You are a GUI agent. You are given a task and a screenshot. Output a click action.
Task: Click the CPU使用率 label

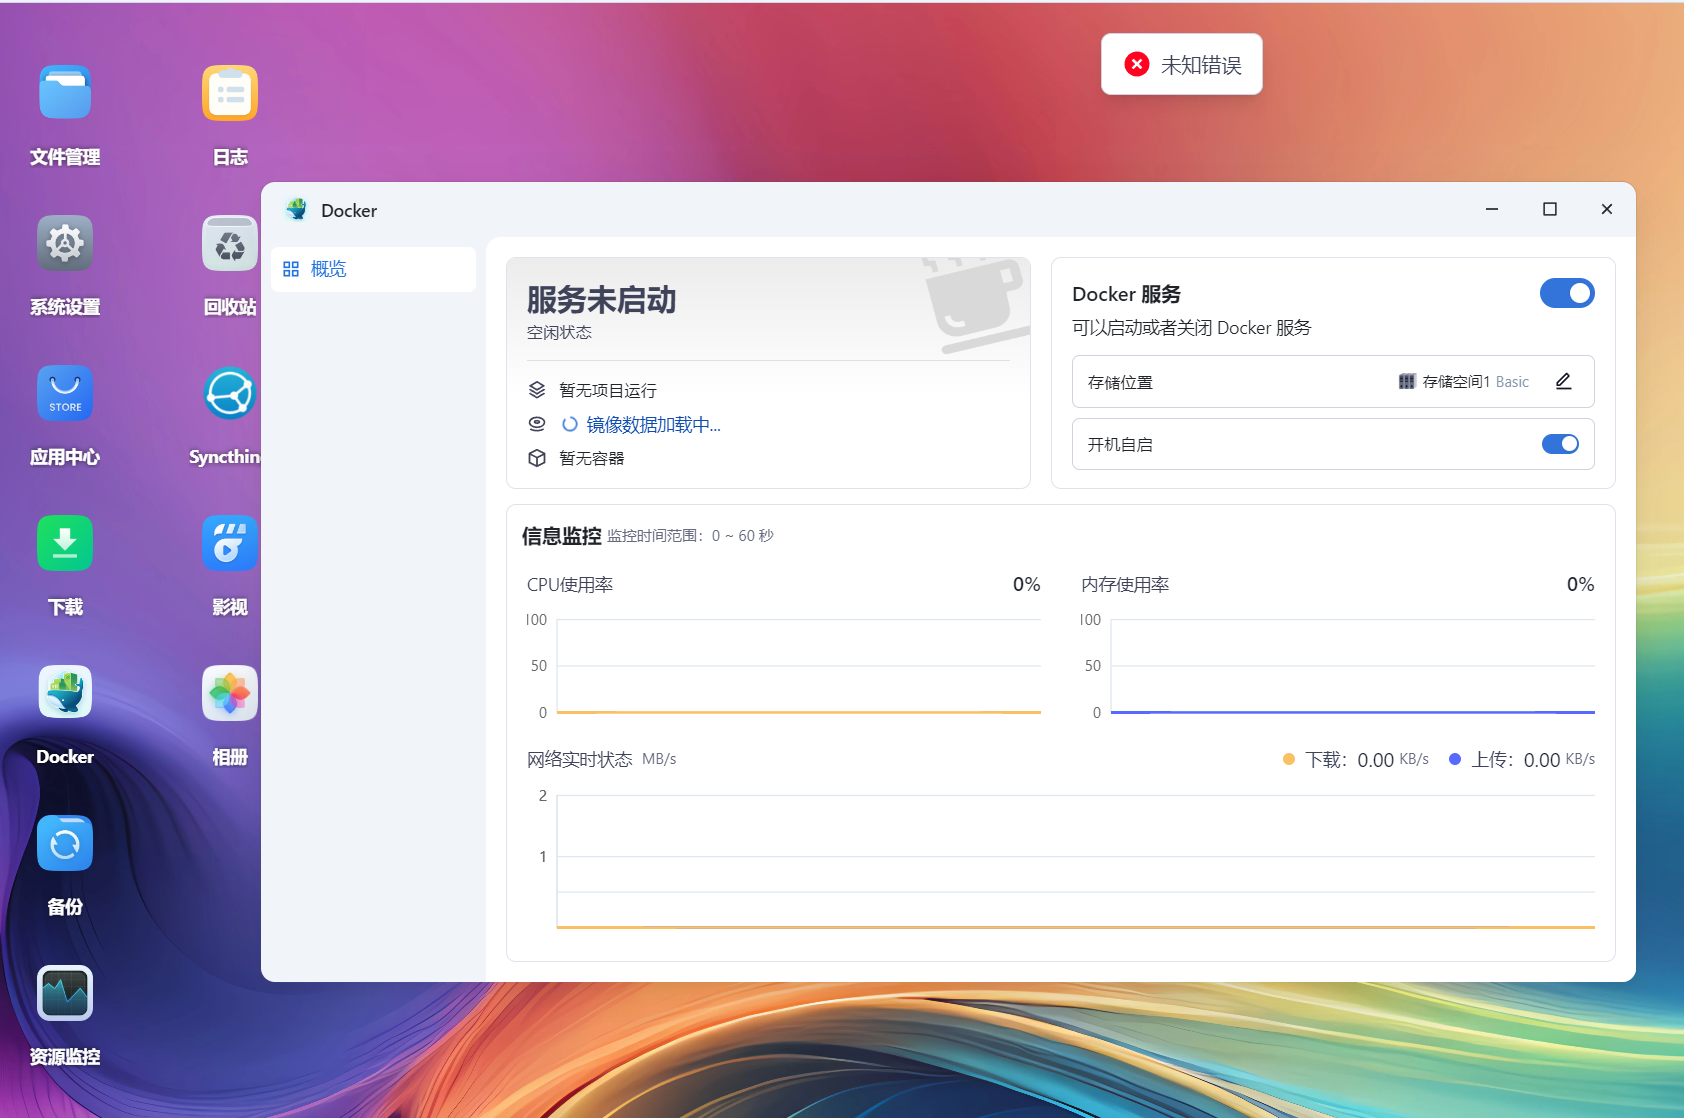[x=570, y=584]
